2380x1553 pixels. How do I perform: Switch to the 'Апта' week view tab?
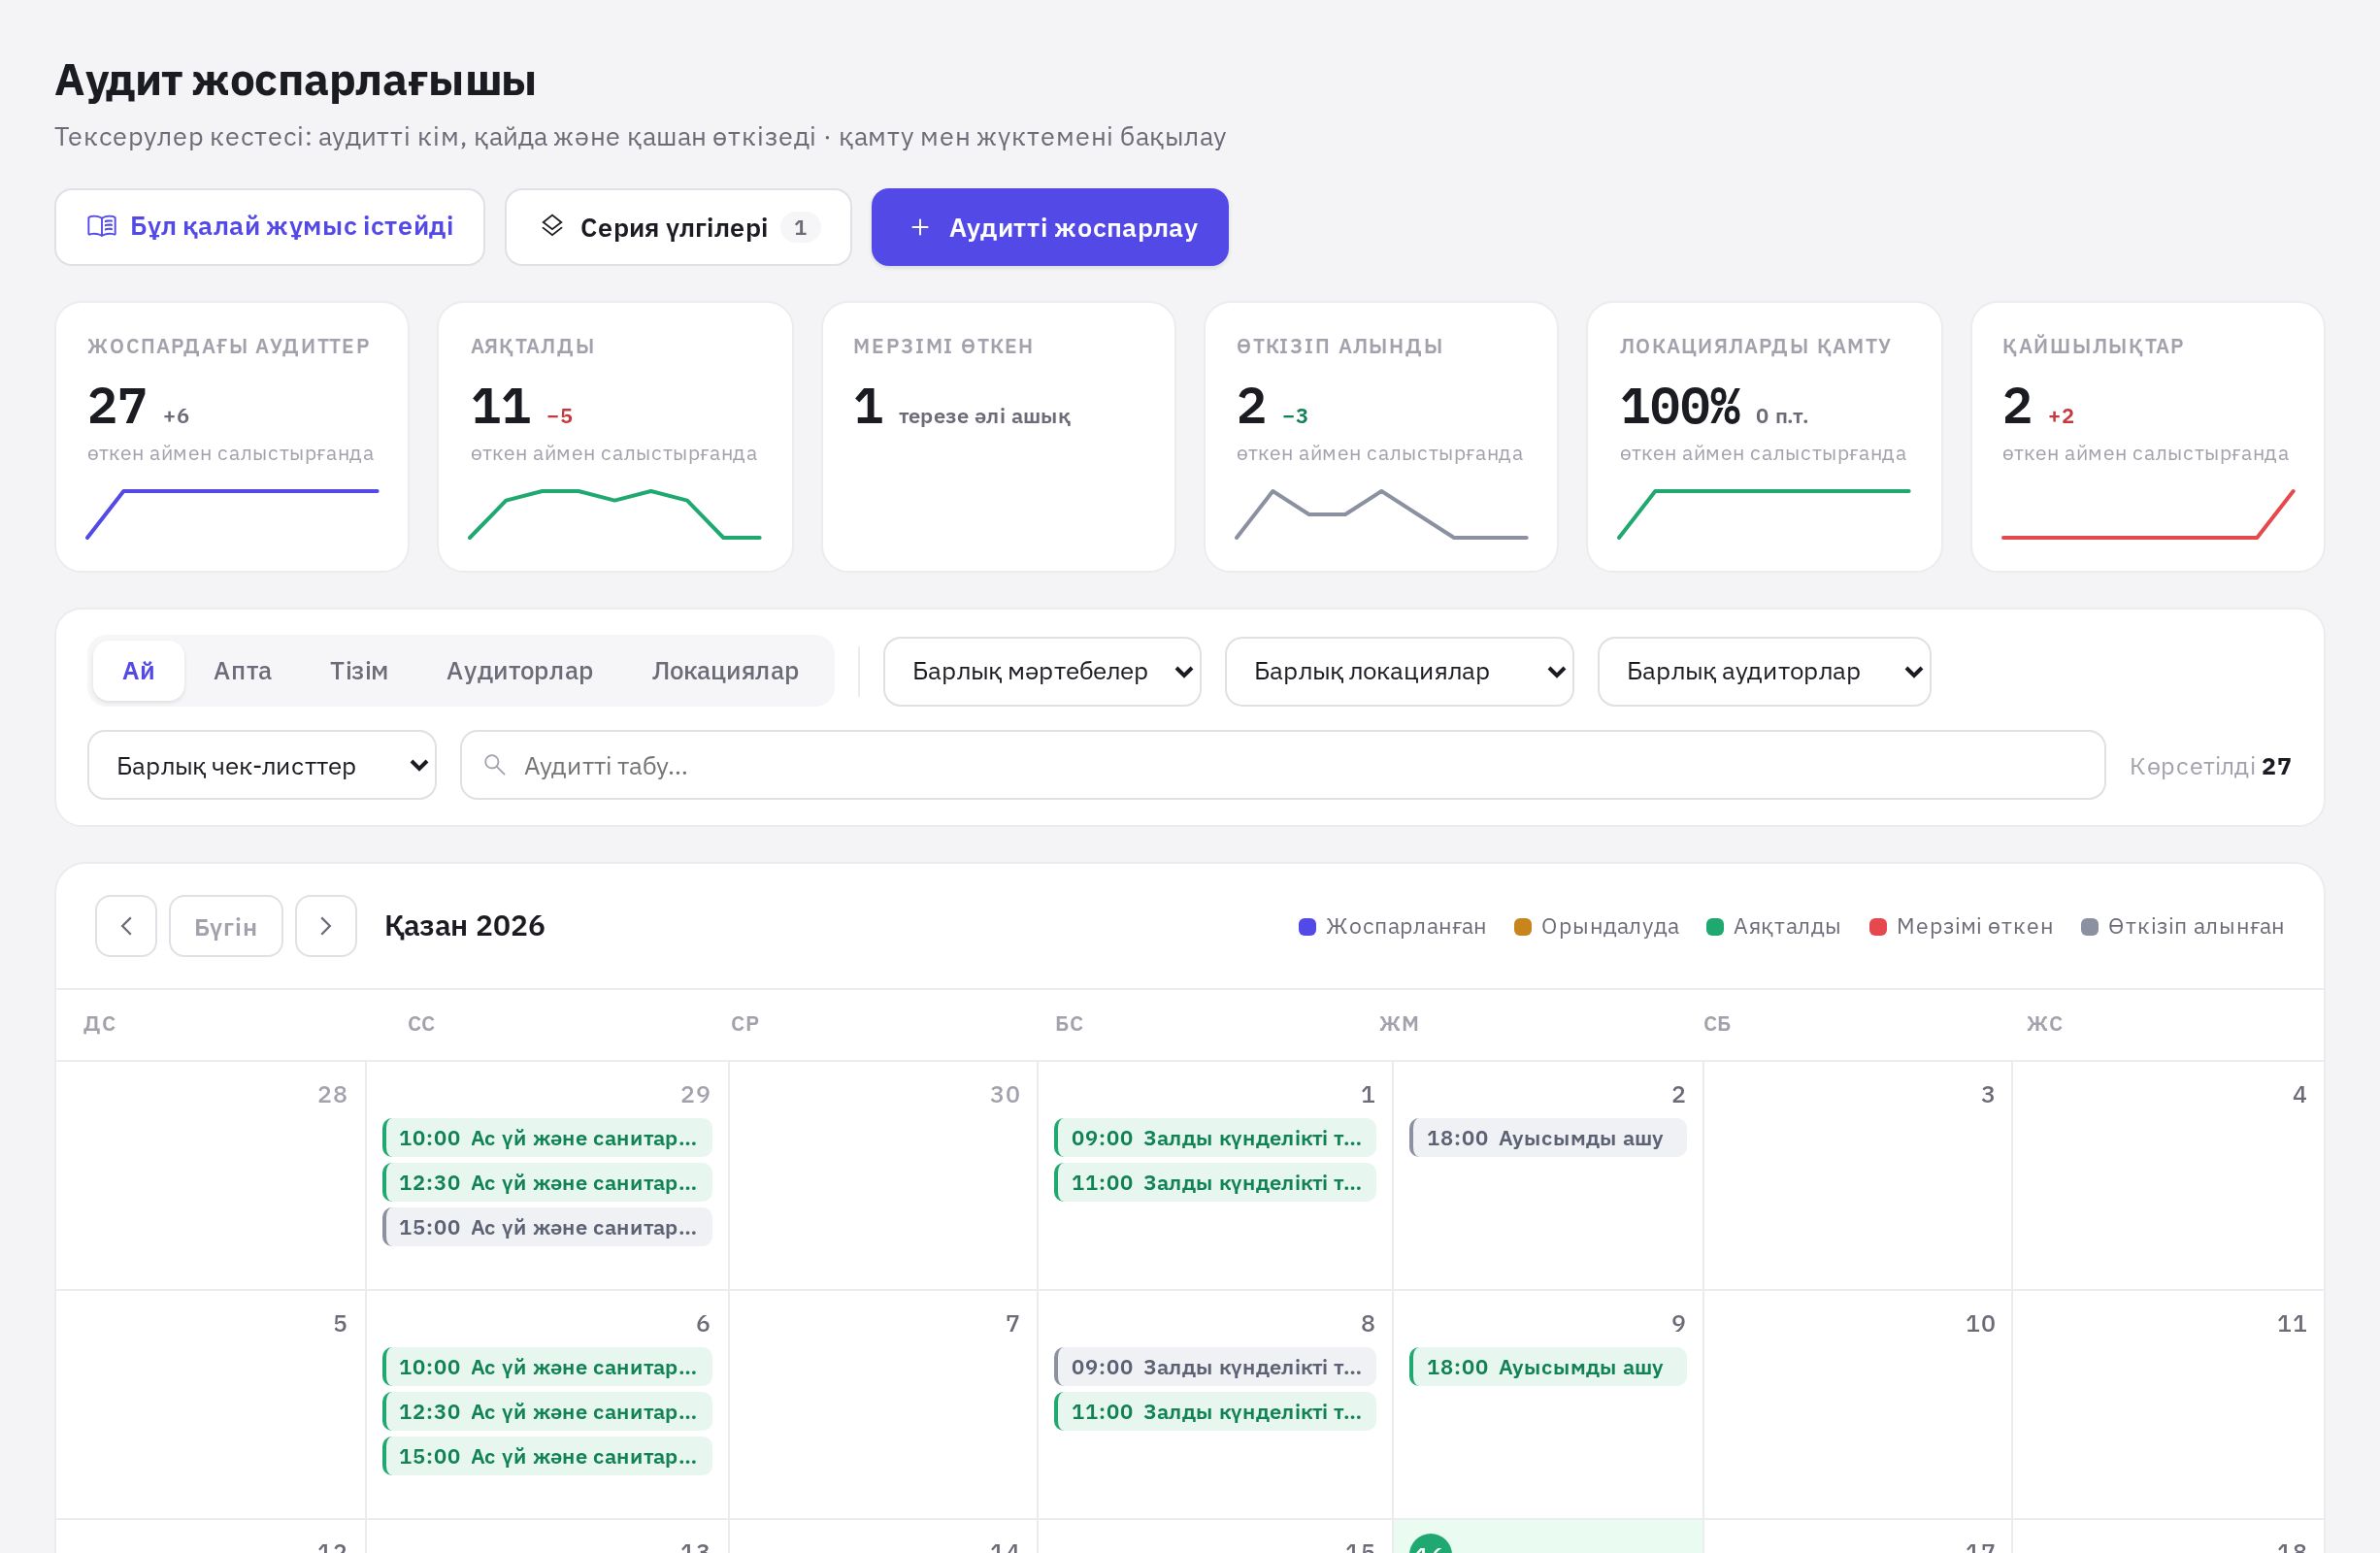click(x=242, y=670)
